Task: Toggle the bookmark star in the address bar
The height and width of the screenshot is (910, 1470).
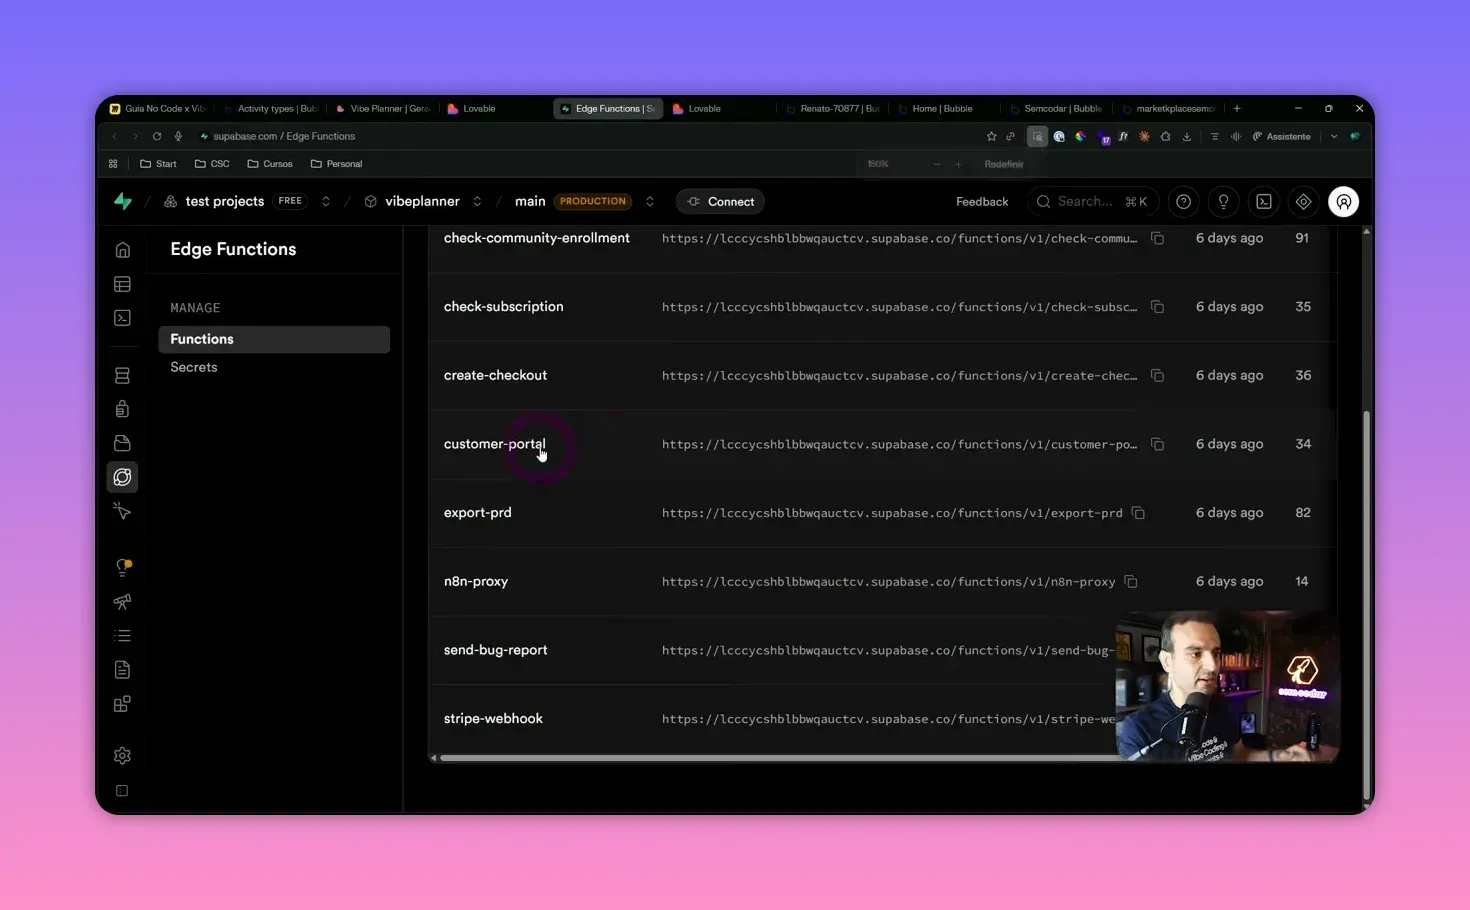Action: tap(990, 136)
